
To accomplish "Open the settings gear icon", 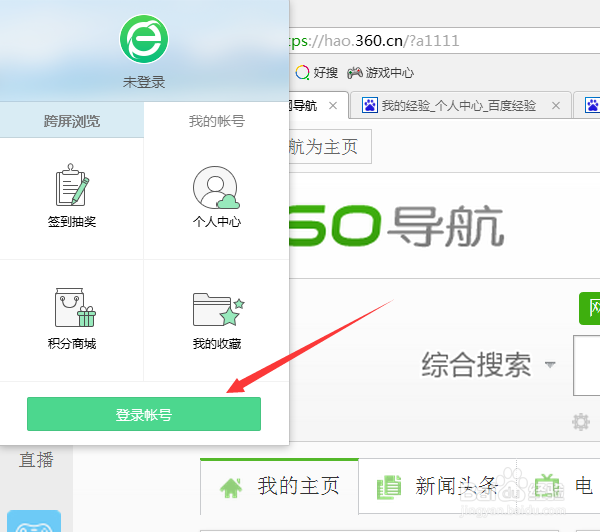I will click(580, 422).
